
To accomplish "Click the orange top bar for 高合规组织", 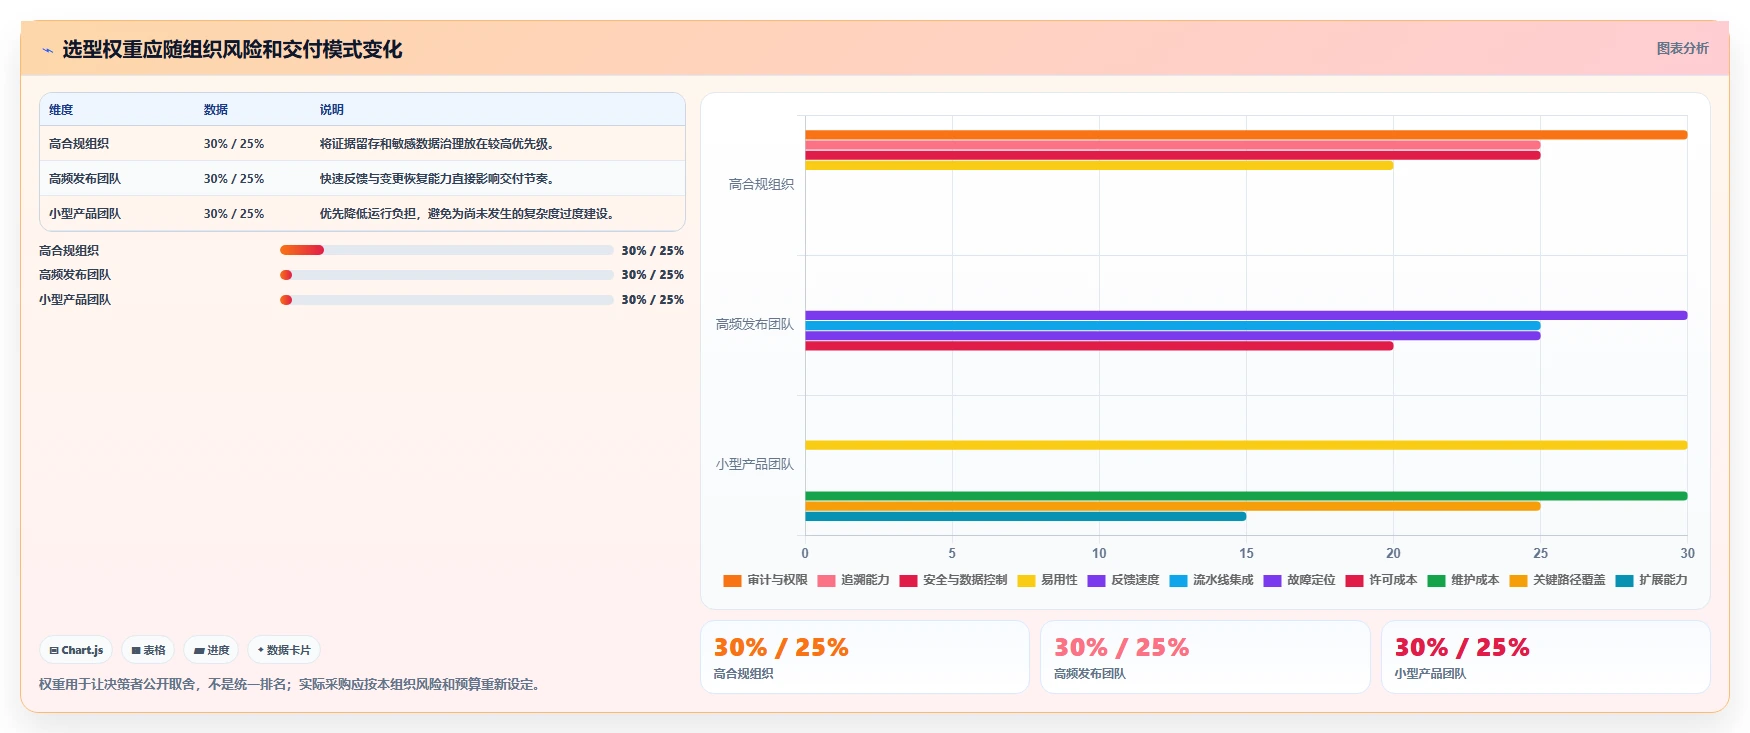I will coord(1246,135).
